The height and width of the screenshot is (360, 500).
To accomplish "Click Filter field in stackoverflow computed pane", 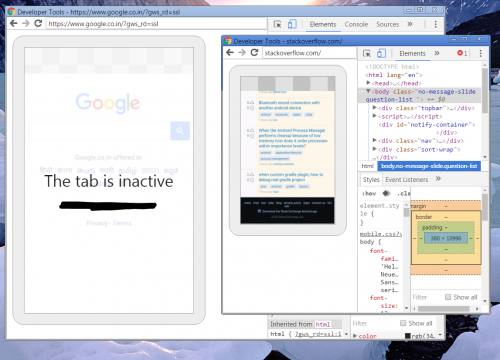I will coord(427,297).
